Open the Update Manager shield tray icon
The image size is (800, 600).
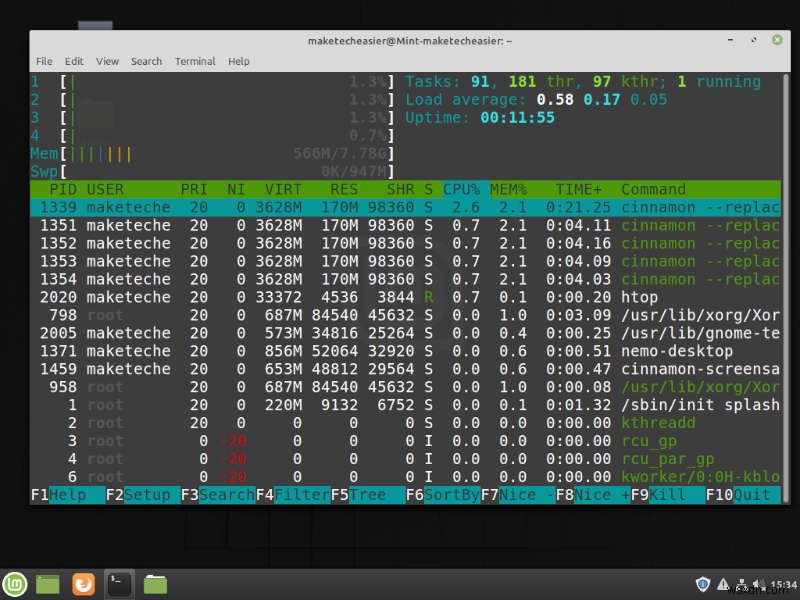703,584
